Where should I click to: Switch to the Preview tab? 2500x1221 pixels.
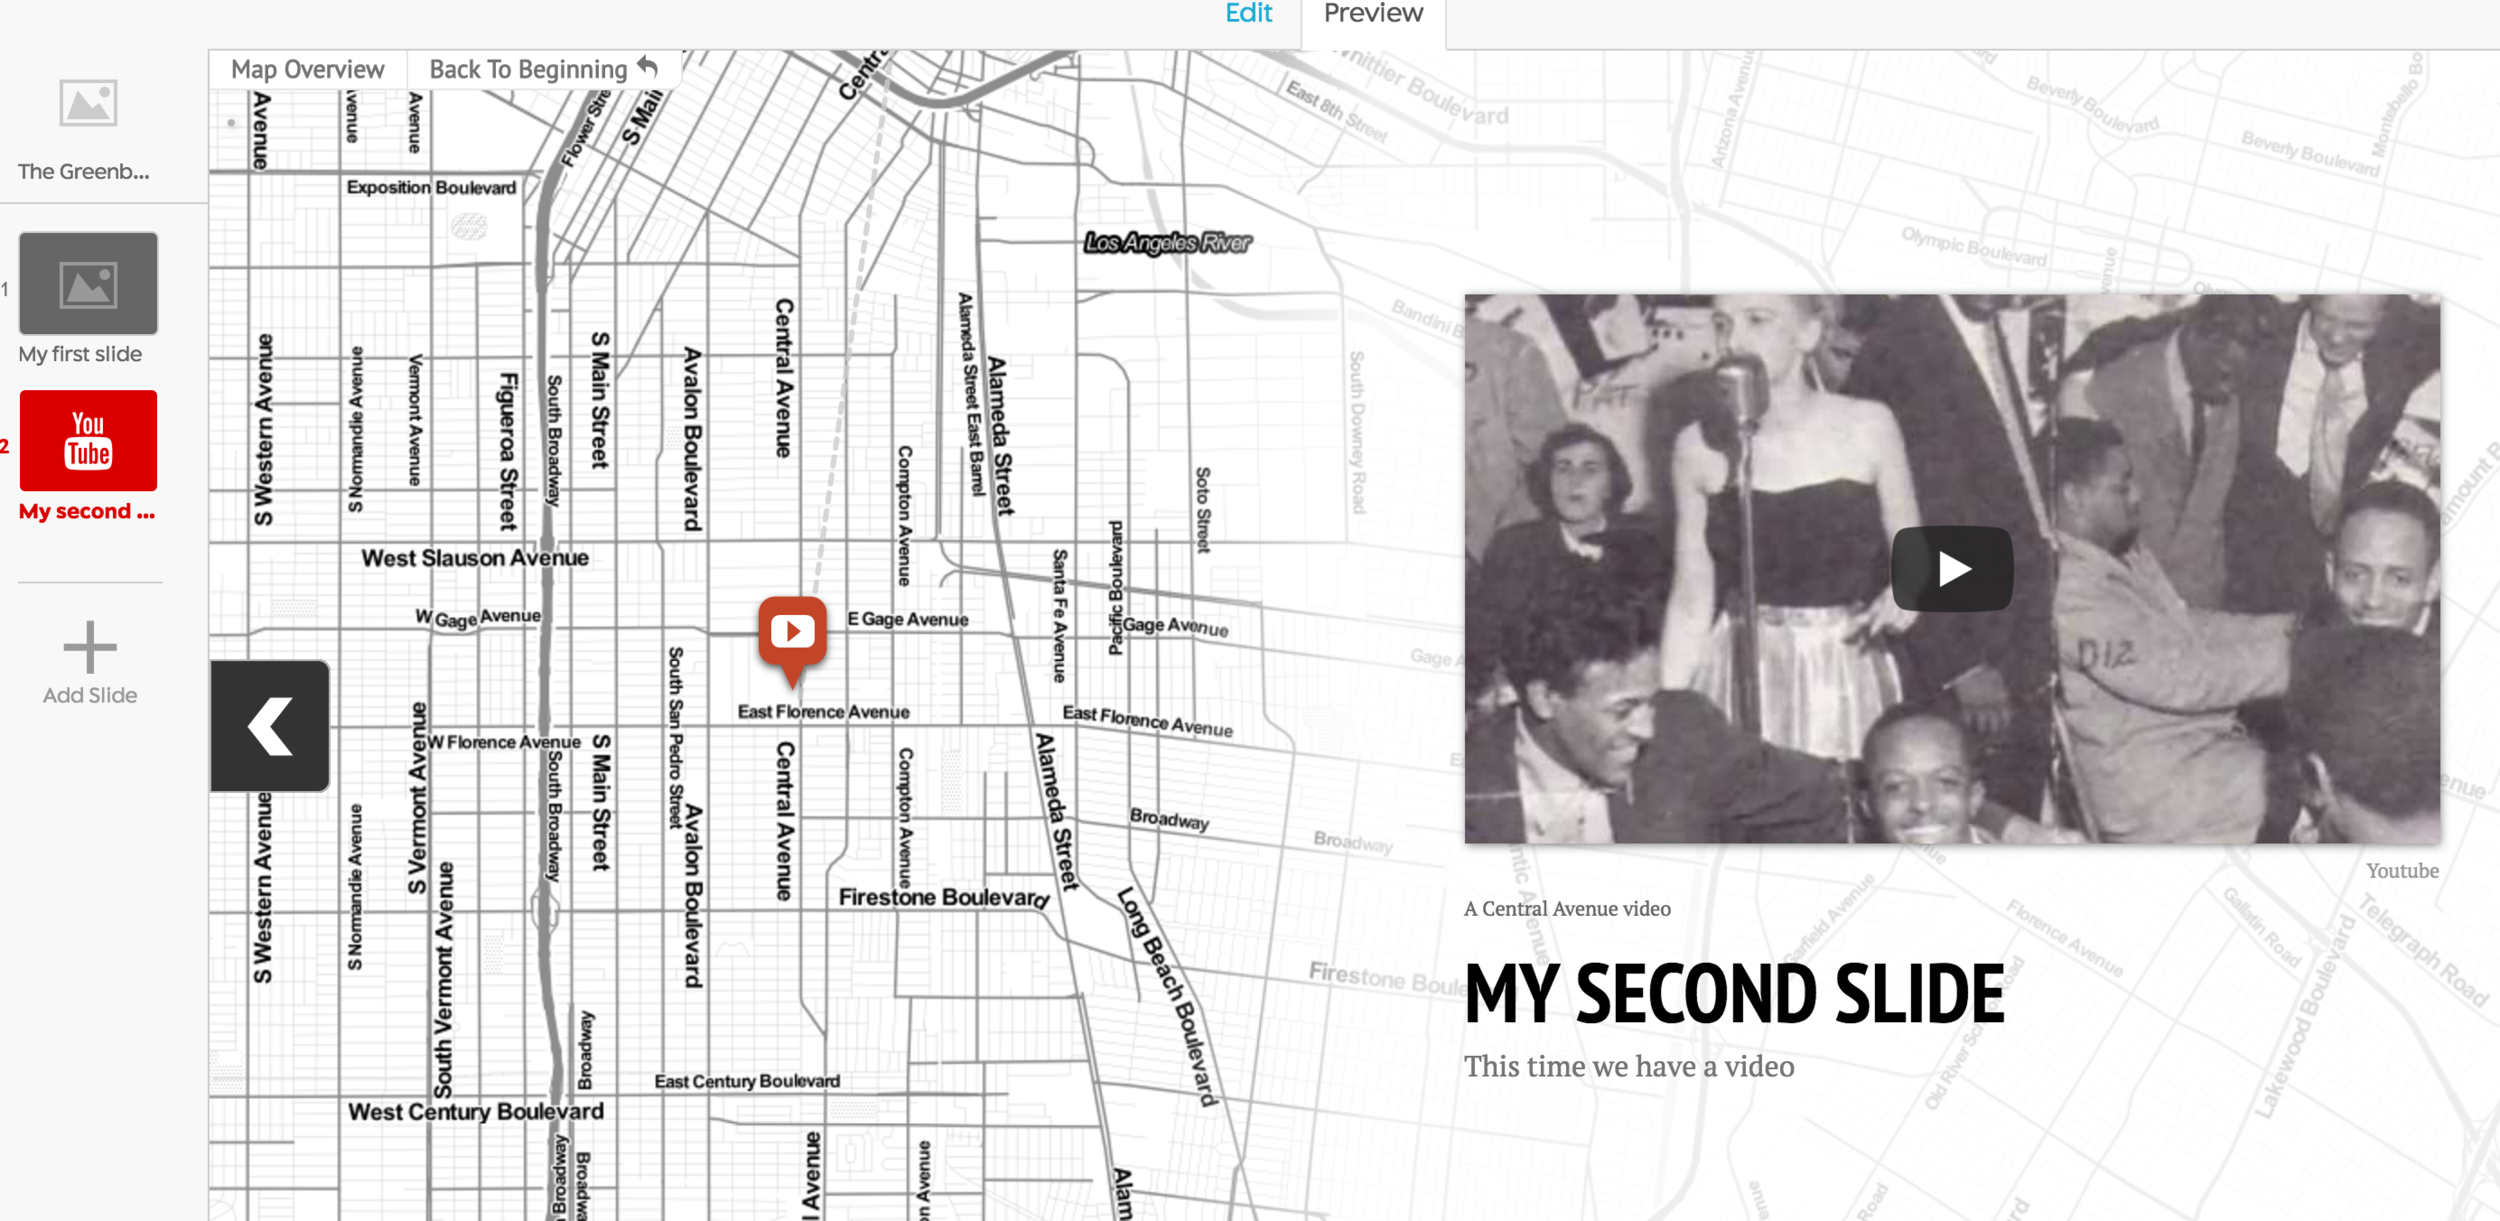(1372, 14)
